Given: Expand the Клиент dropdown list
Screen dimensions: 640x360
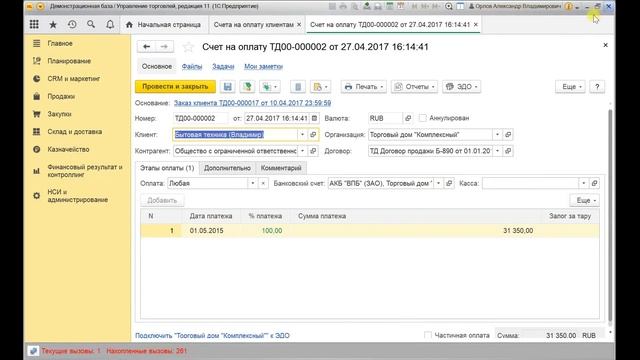Looking at the screenshot, I should [302, 135].
